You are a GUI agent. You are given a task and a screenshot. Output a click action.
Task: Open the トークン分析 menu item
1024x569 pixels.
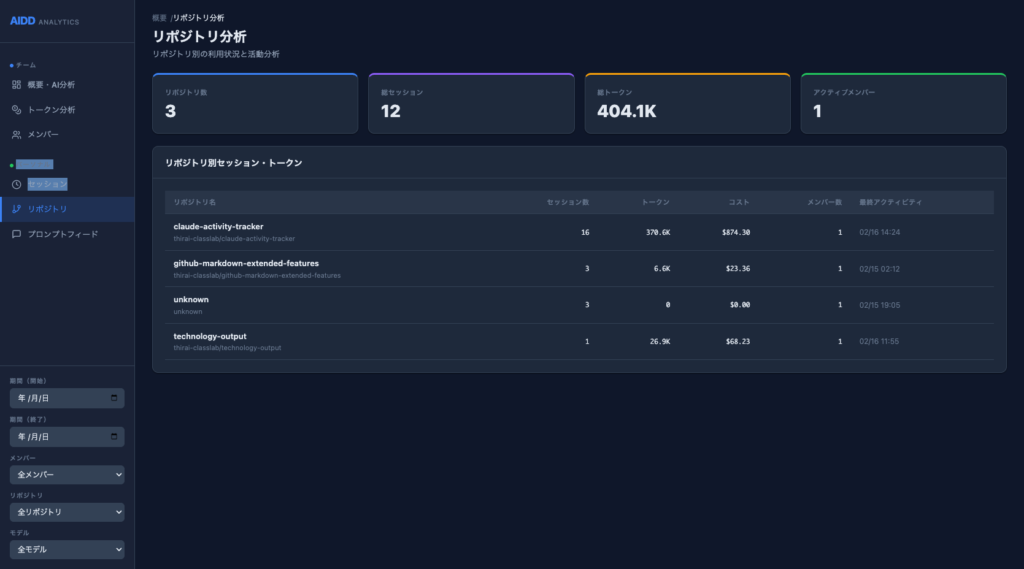51,110
